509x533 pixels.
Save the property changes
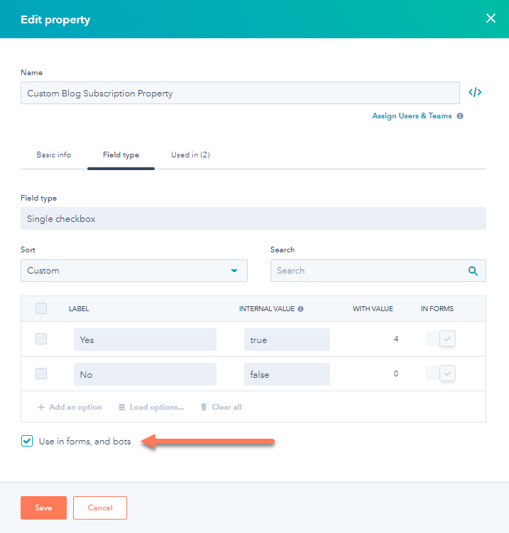pos(44,508)
